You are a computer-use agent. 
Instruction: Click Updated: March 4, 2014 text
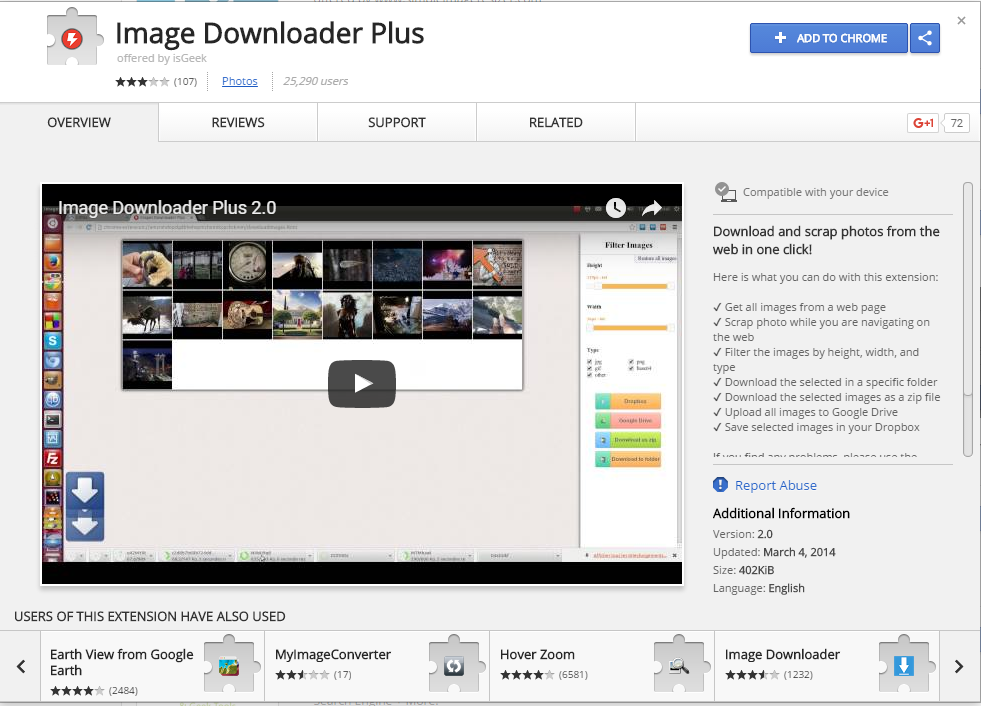tap(774, 552)
